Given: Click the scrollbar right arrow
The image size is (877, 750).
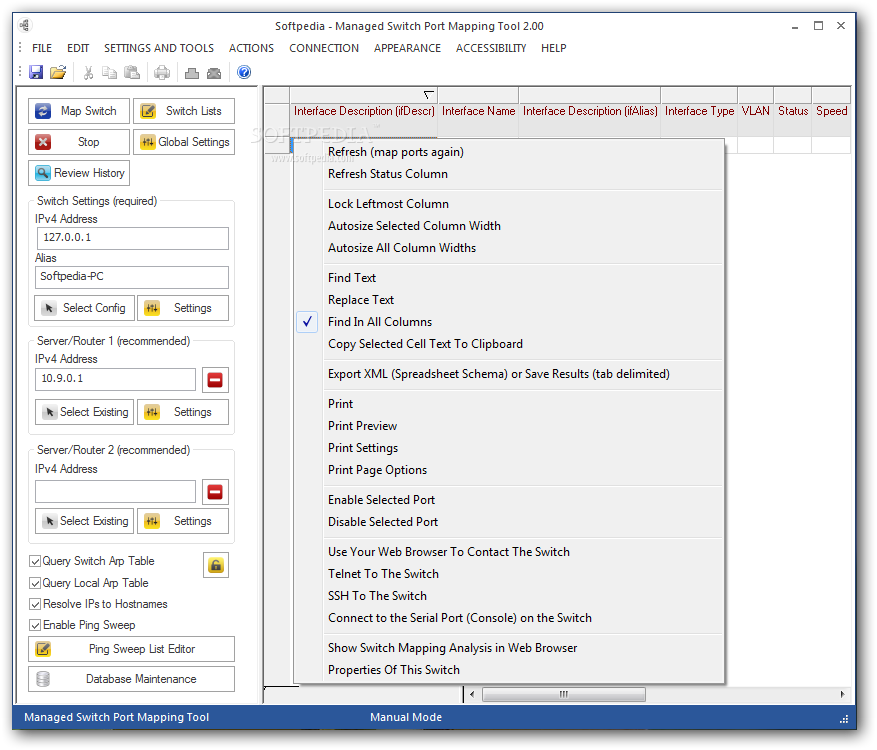Looking at the screenshot, I should tap(842, 695).
